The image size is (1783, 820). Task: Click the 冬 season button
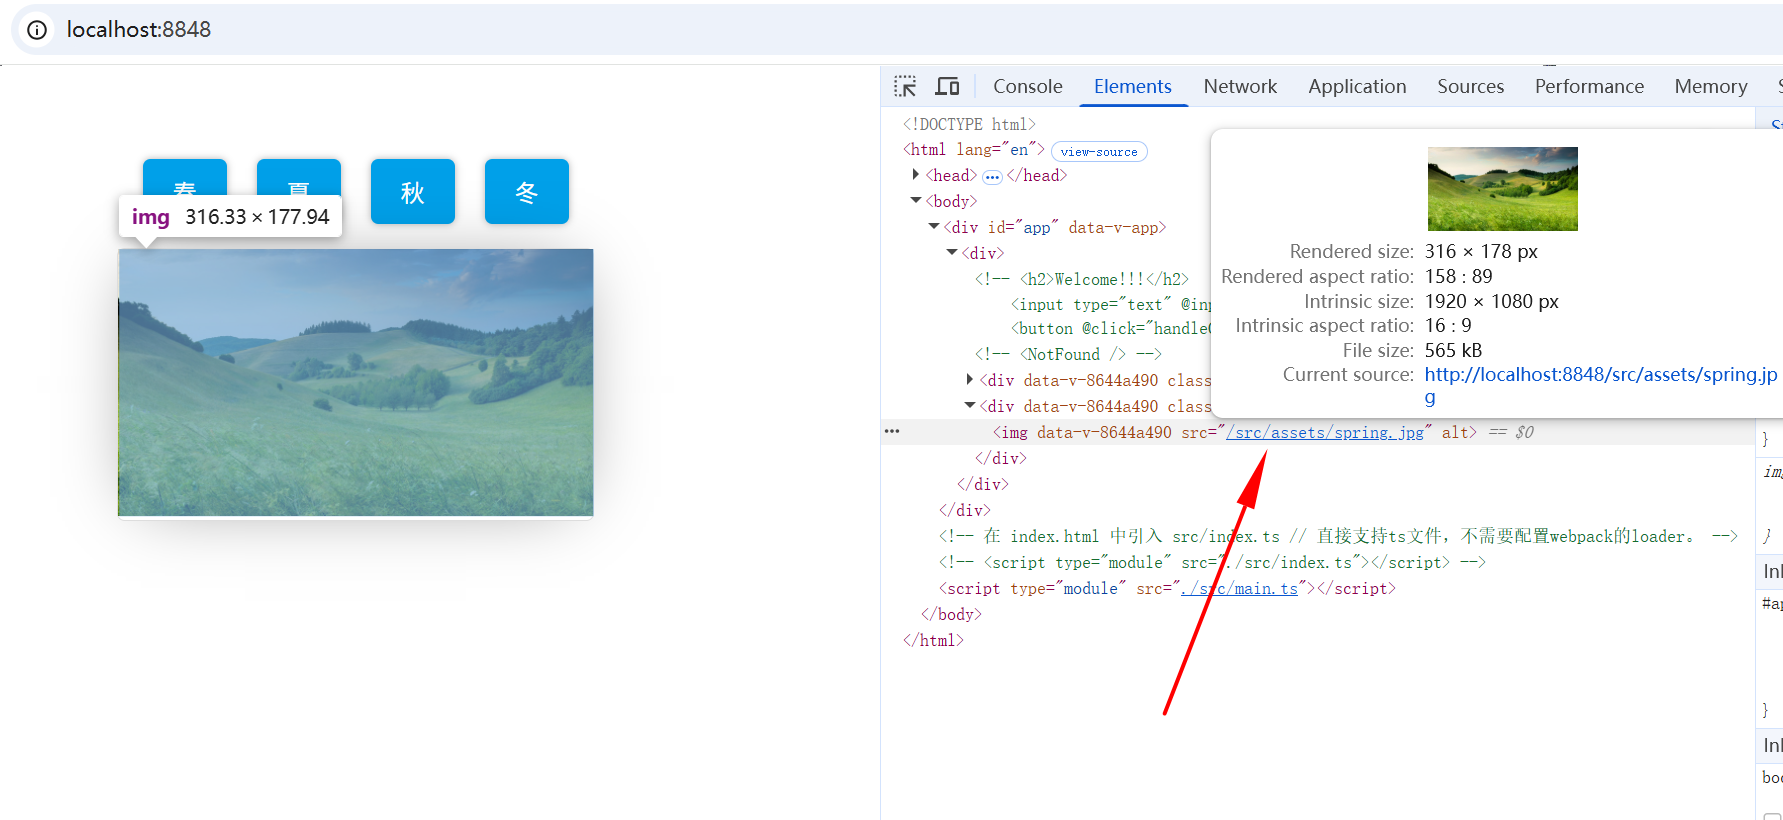pyautogui.click(x=527, y=191)
